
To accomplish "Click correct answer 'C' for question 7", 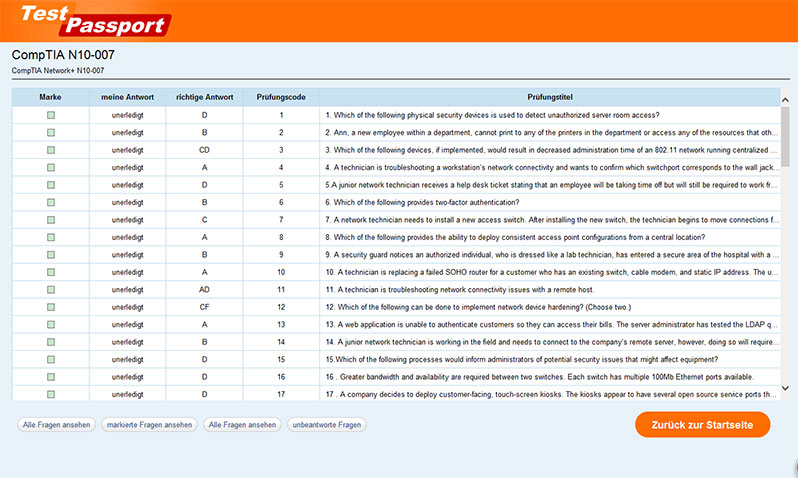I will pos(205,220).
